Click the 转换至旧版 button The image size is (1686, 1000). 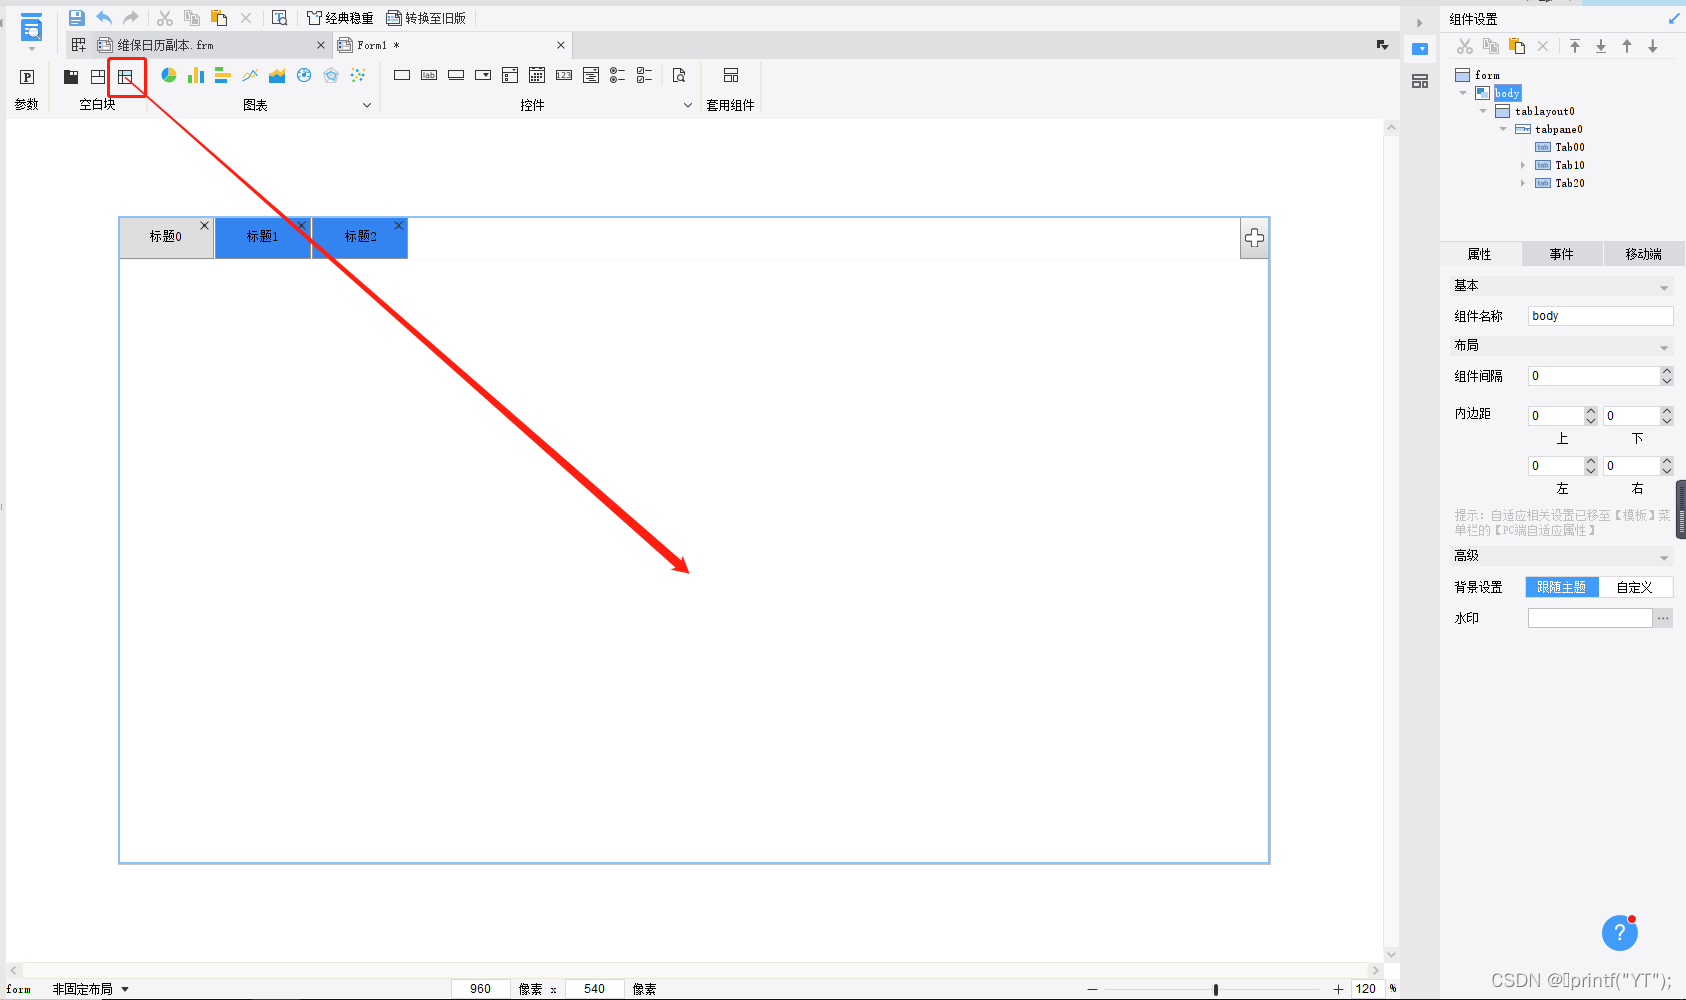(427, 18)
